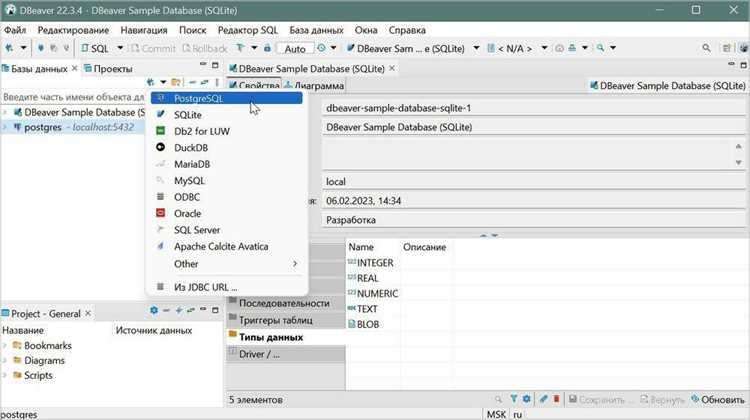This screenshot has width=750, height=420.
Task: Click the transaction mode funnel icon after Rollback
Action: coord(240,48)
